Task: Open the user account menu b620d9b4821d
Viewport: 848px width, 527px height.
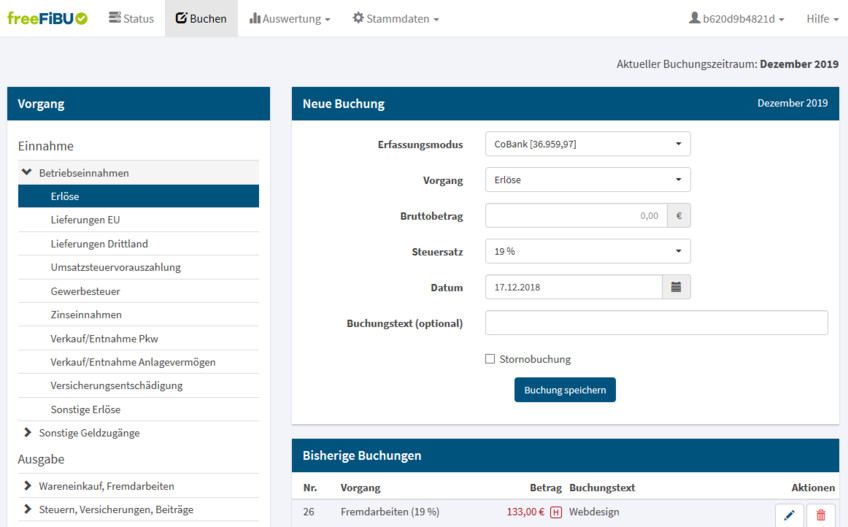Action: point(736,18)
